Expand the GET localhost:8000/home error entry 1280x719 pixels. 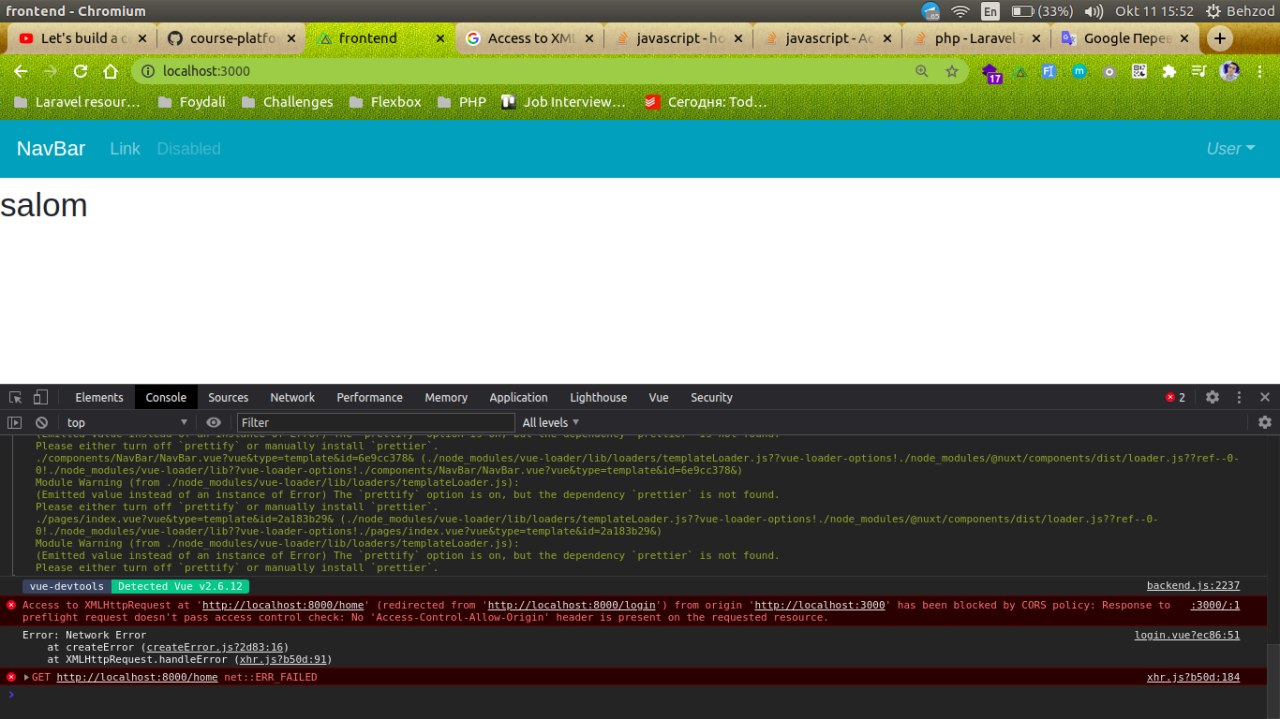click(x=27, y=677)
